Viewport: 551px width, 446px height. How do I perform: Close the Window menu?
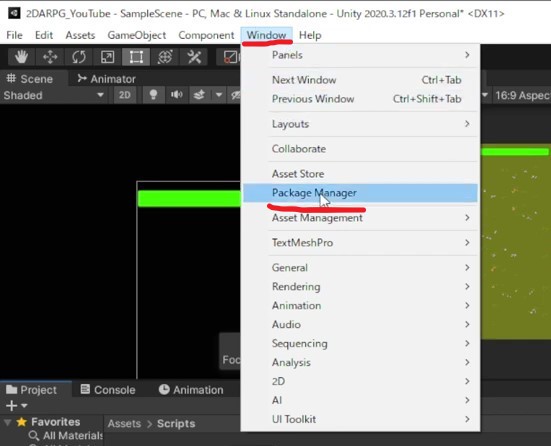[x=266, y=35]
